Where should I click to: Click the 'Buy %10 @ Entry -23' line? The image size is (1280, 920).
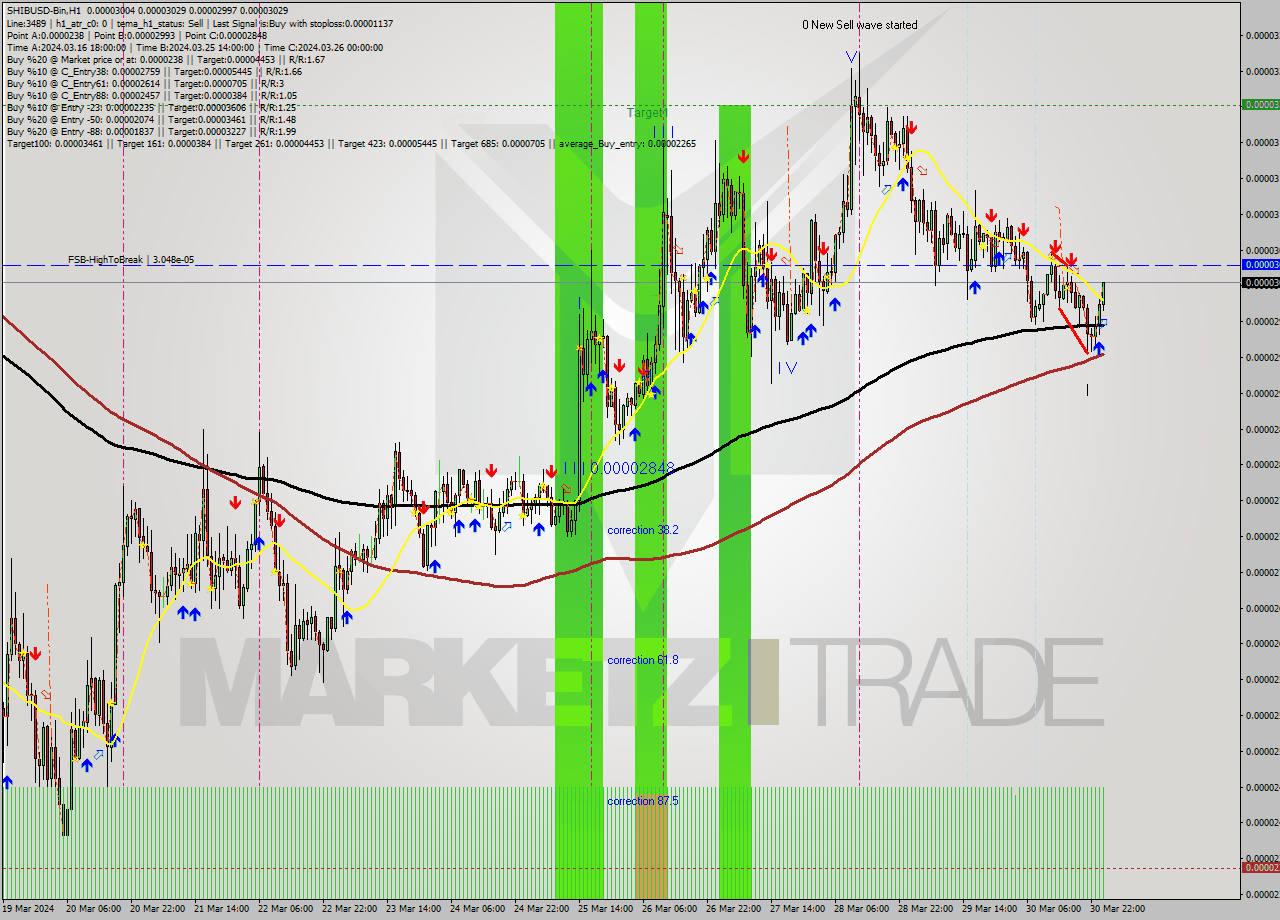pyautogui.click(x=151, y=107)
